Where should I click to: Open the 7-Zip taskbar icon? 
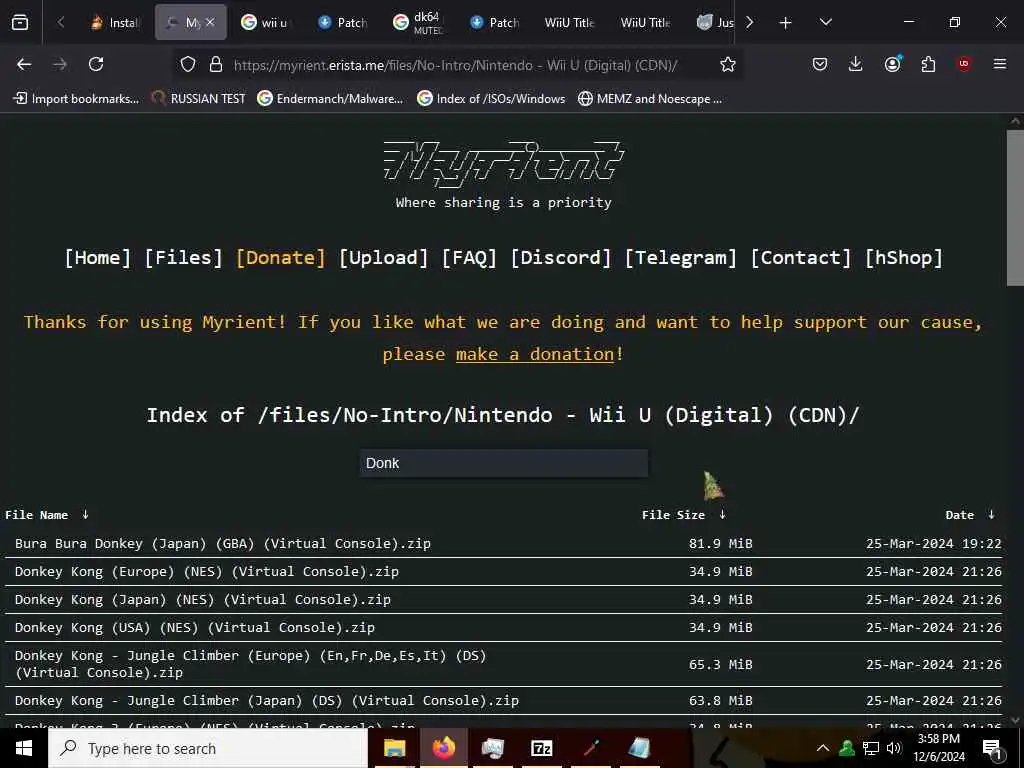coord(541,748)
